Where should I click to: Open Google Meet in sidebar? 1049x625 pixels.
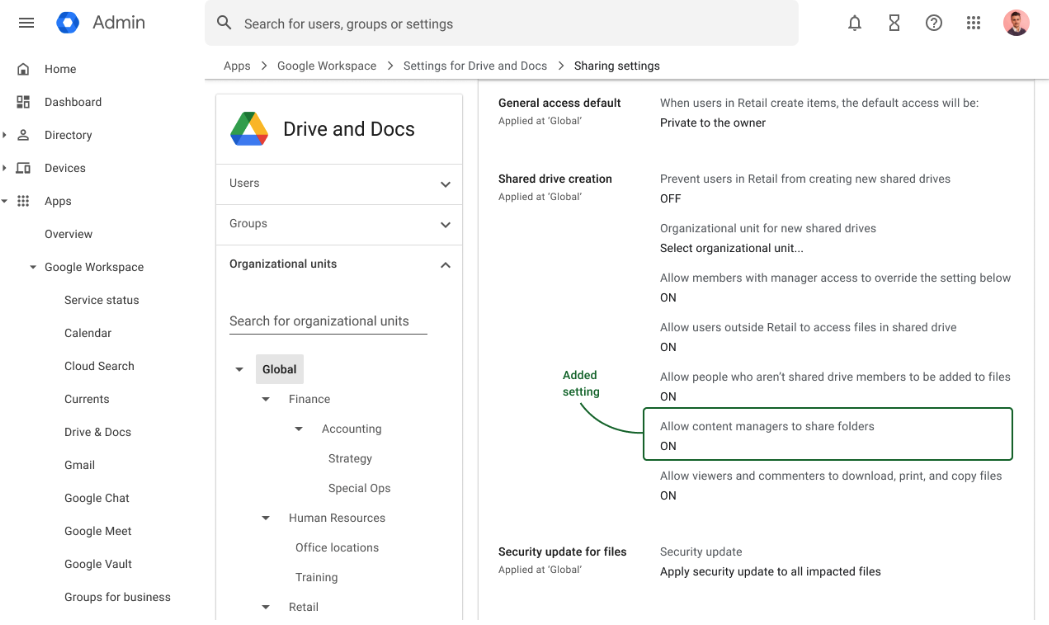coord(98,531)
